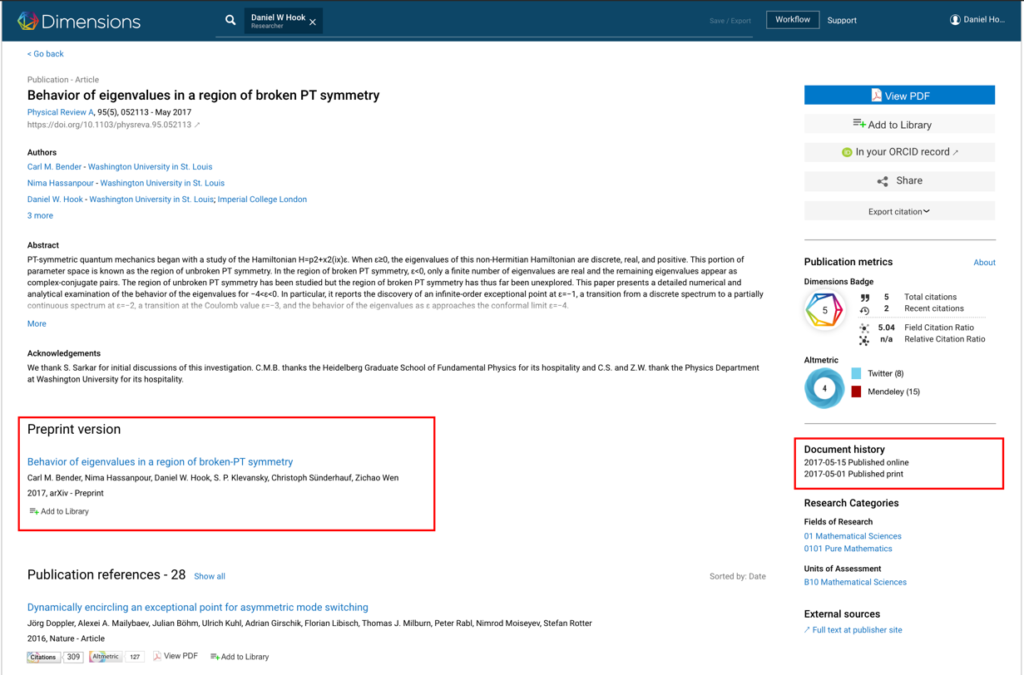This screenshot has height=675, width=1024.
Task: Go back to the previous page
Action: point(45,54)
